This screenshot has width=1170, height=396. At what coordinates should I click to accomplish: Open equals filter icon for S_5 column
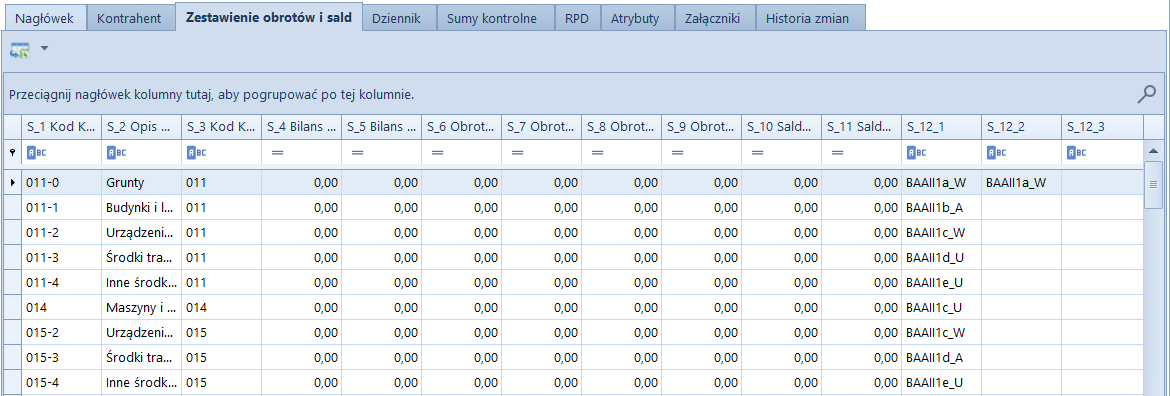[357, 152]
